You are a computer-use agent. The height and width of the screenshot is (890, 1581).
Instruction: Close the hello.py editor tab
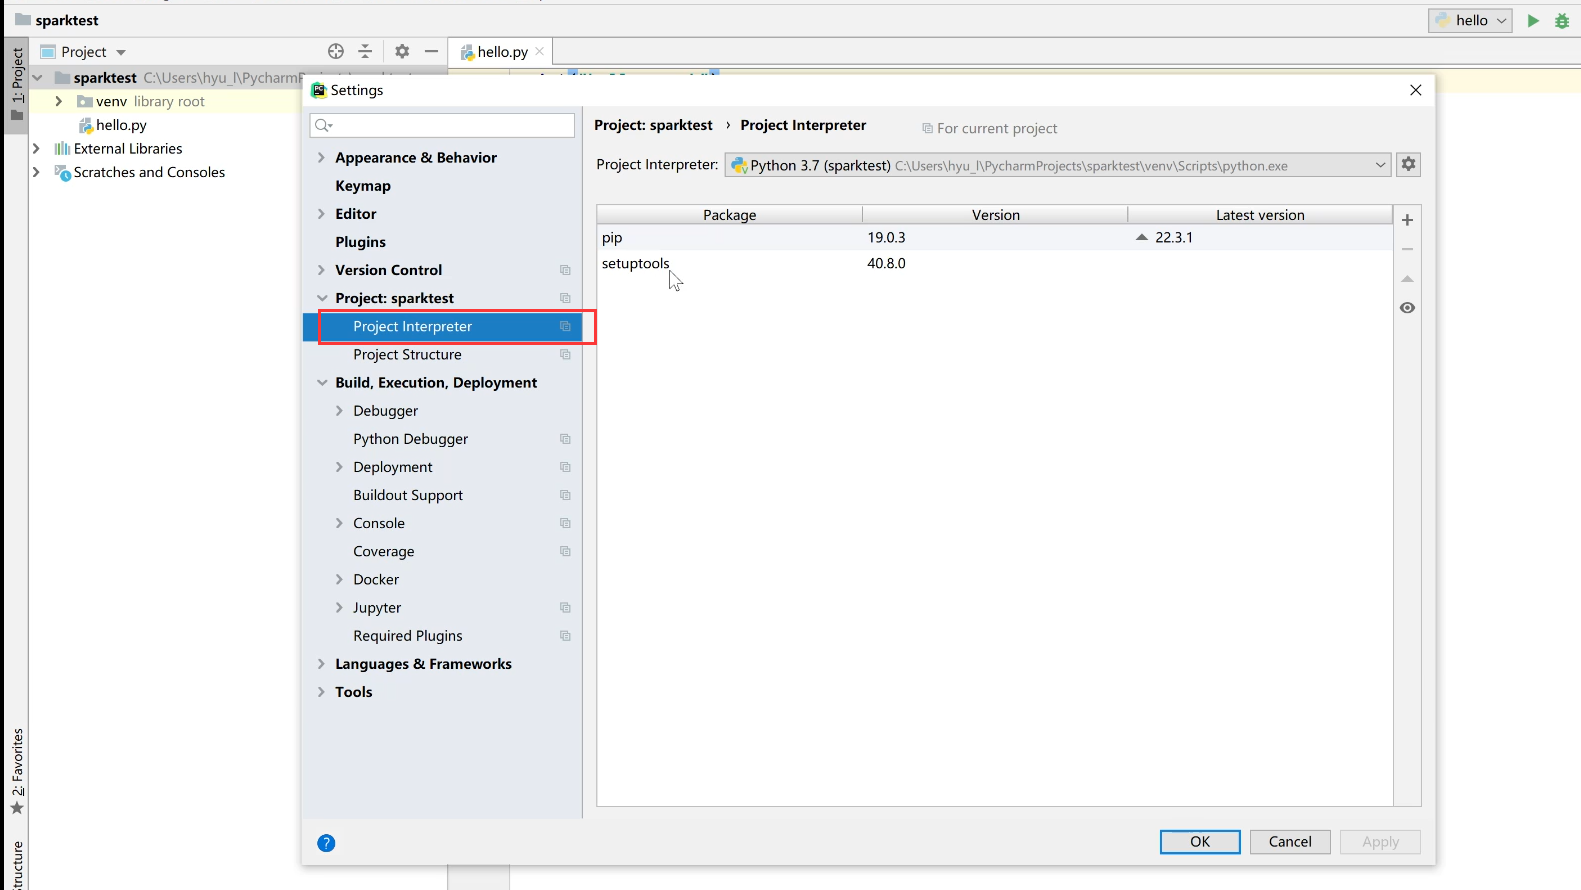(540, 51)
